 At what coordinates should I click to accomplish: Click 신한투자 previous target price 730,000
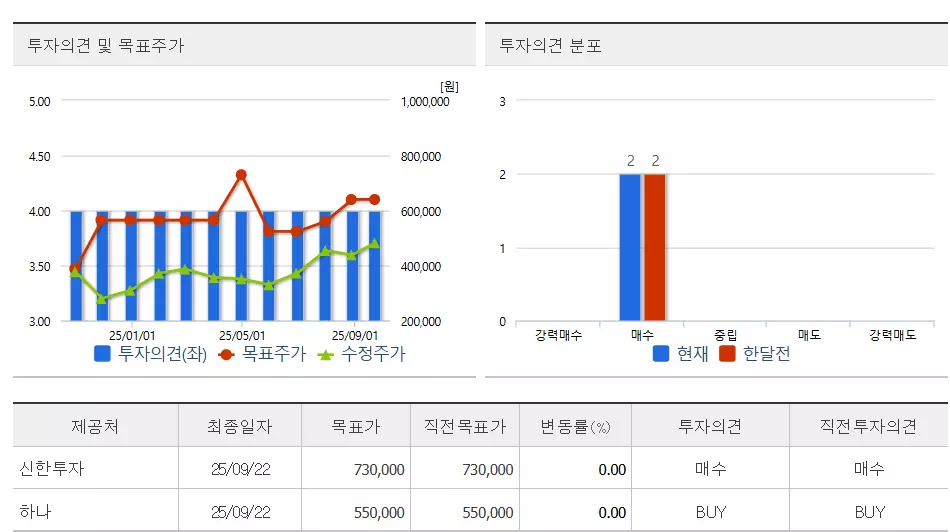pyautogui.click(x=488, y=470)
